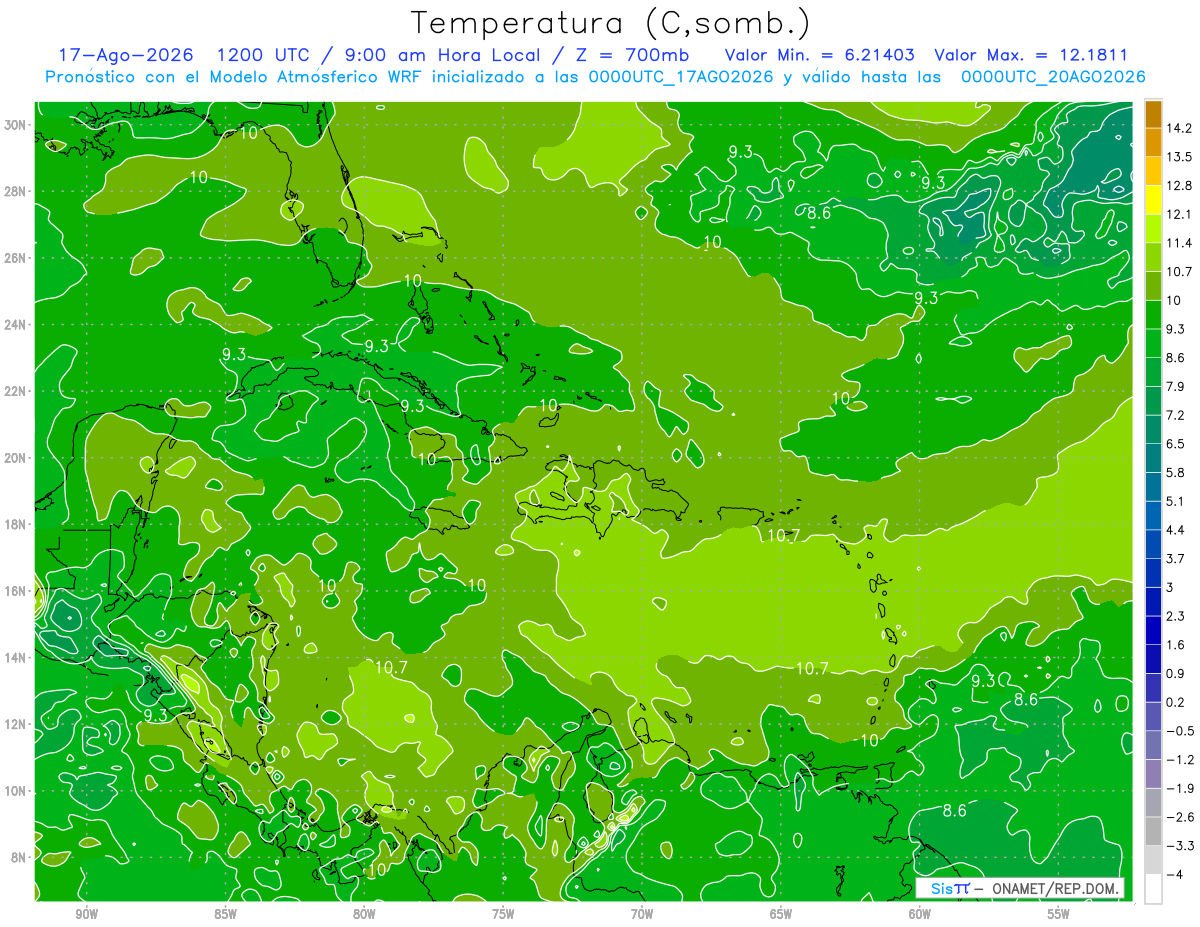Click the '0000UTC_20AGO2026' valid-until time text
This screenshot has width=1200, height=927.
point(1053,77)
